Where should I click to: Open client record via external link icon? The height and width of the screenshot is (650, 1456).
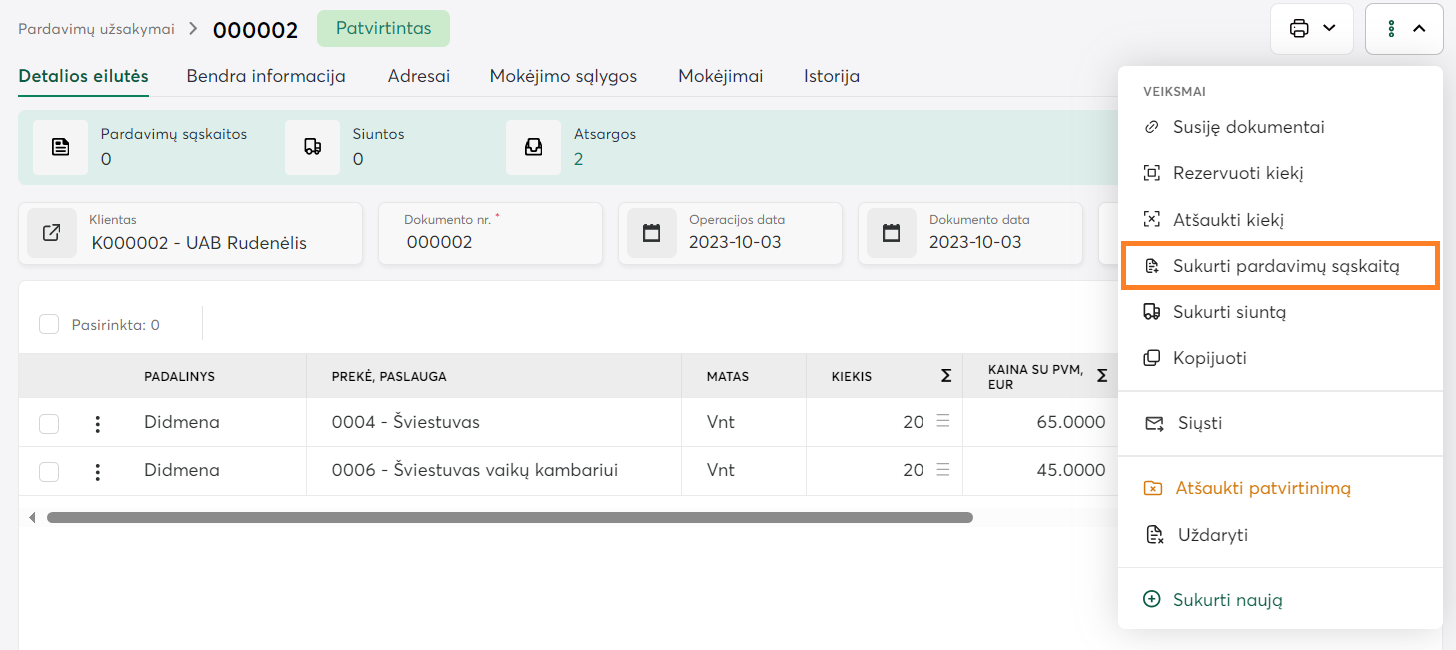pyautogui.click(x=51, y=233)
